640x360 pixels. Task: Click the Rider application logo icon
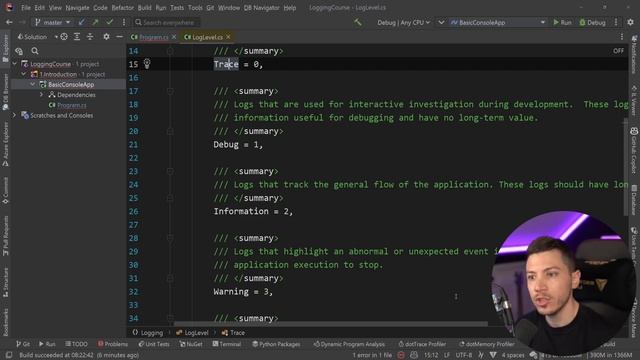pyautogui.click(x=9, y=7)
